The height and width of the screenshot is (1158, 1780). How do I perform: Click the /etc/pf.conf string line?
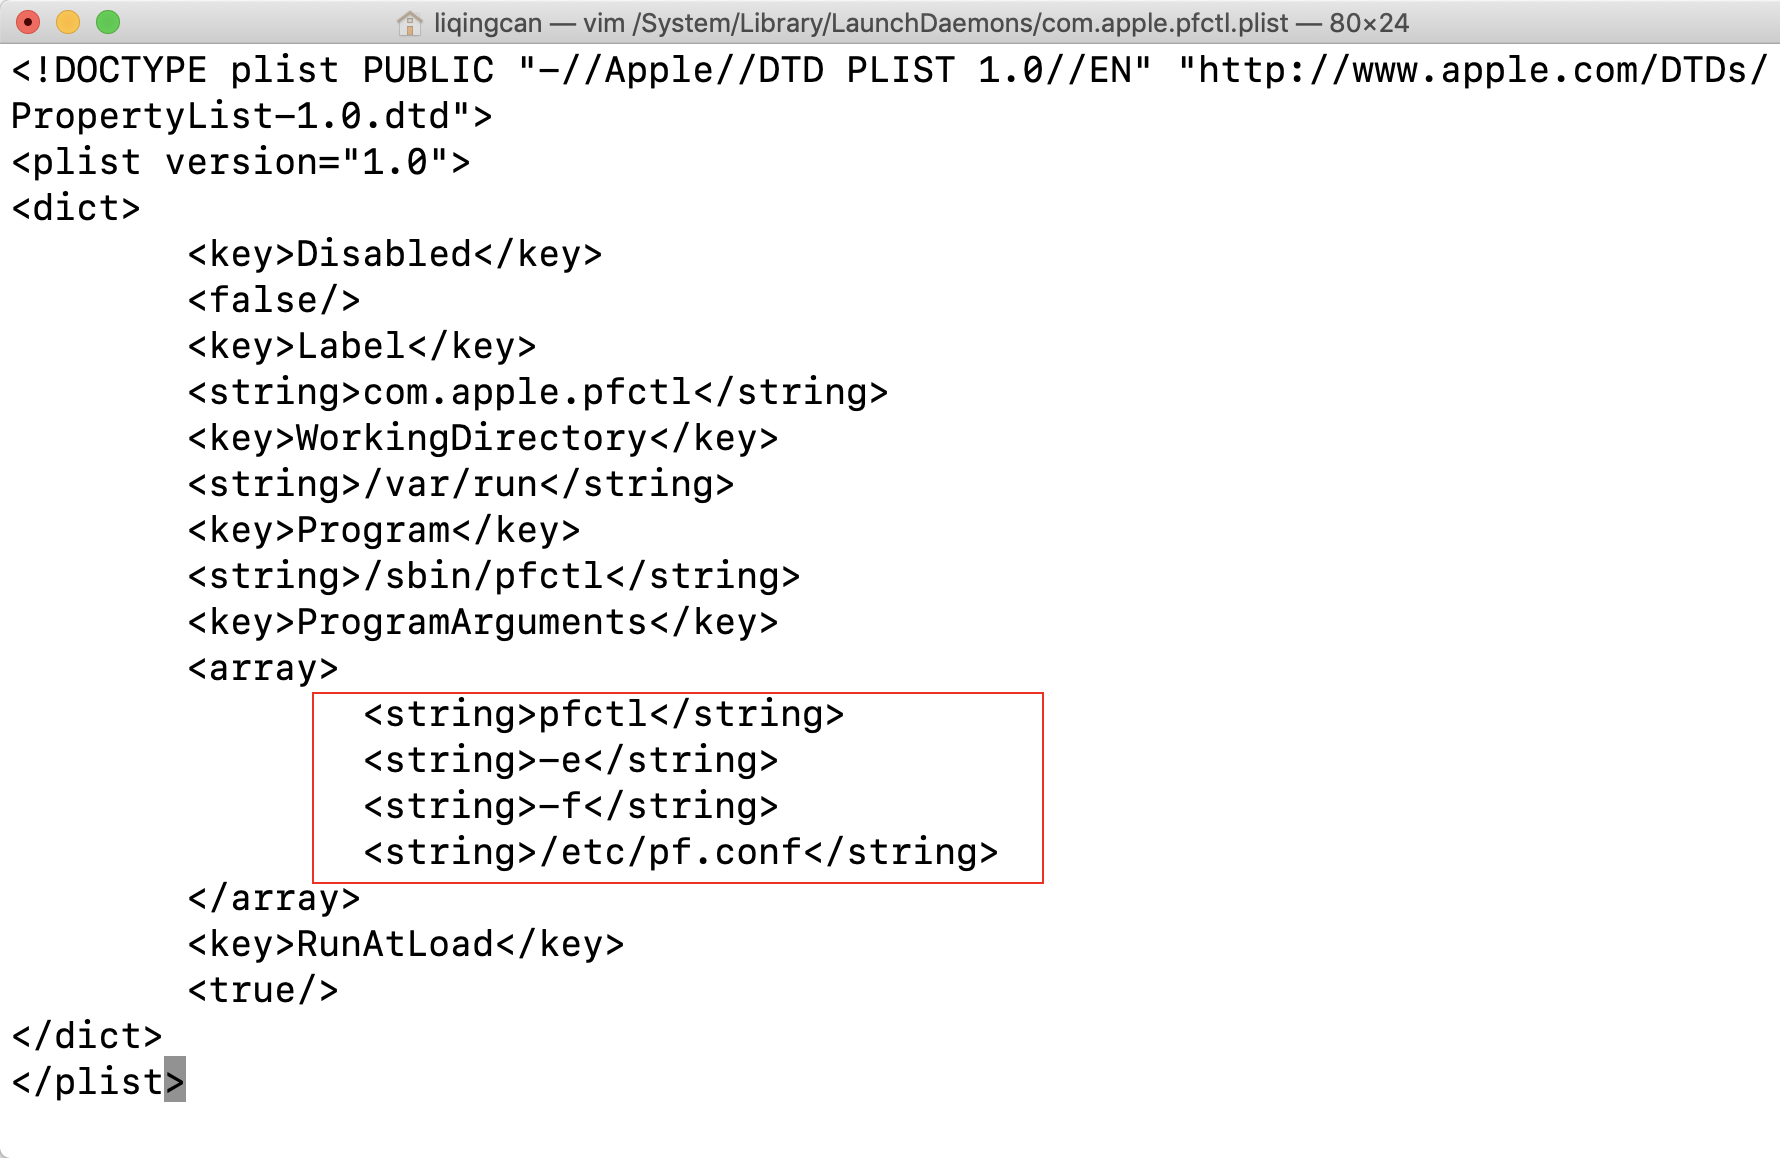click(680, 852)
